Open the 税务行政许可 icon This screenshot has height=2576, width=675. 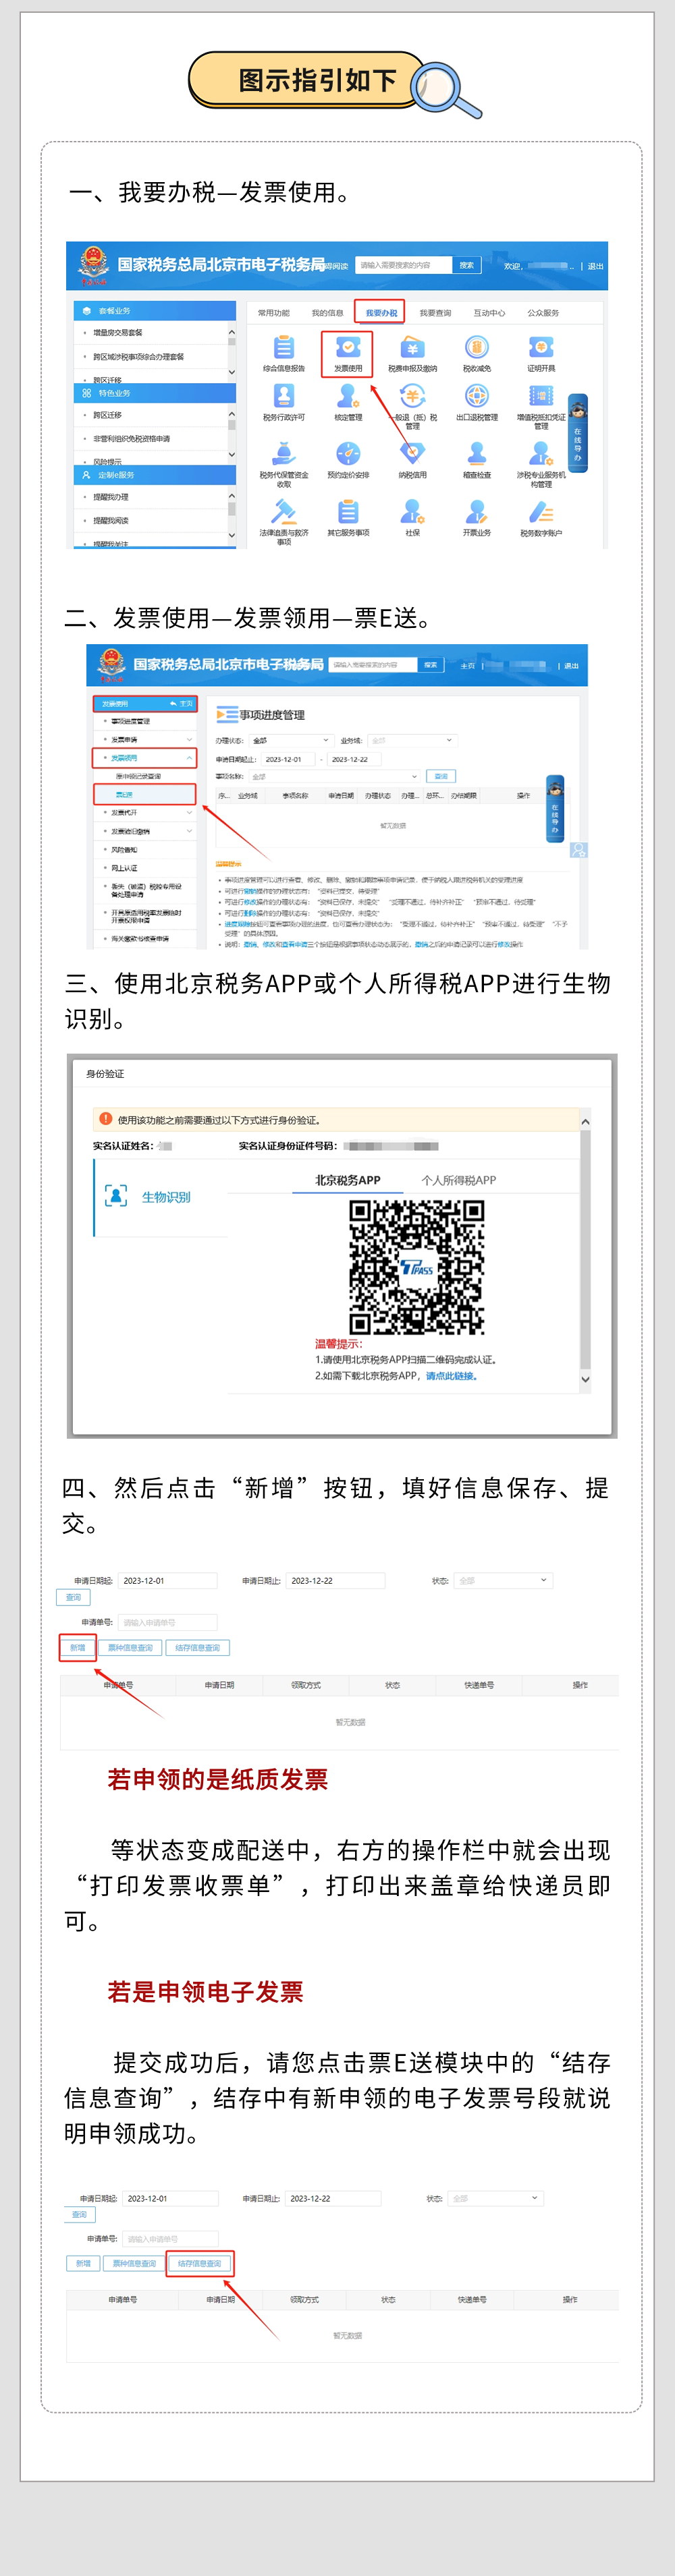[284, 396]
